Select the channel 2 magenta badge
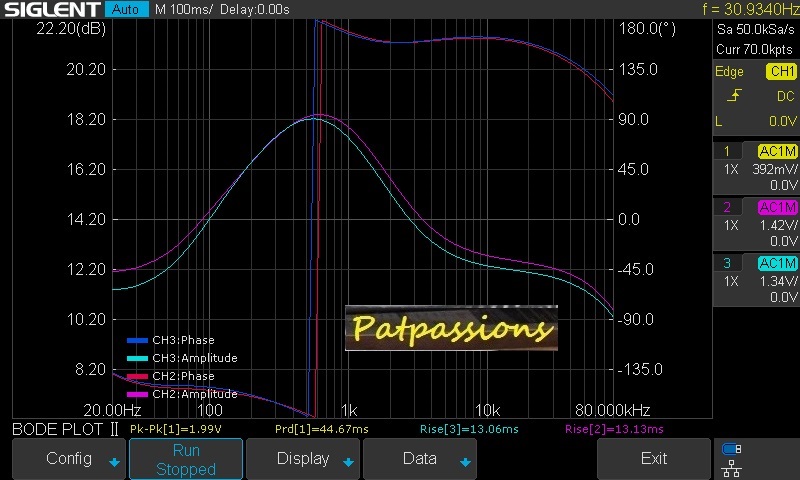Viewport: 800px width, 480px height. pyautogui.click(x=726, y=207)
